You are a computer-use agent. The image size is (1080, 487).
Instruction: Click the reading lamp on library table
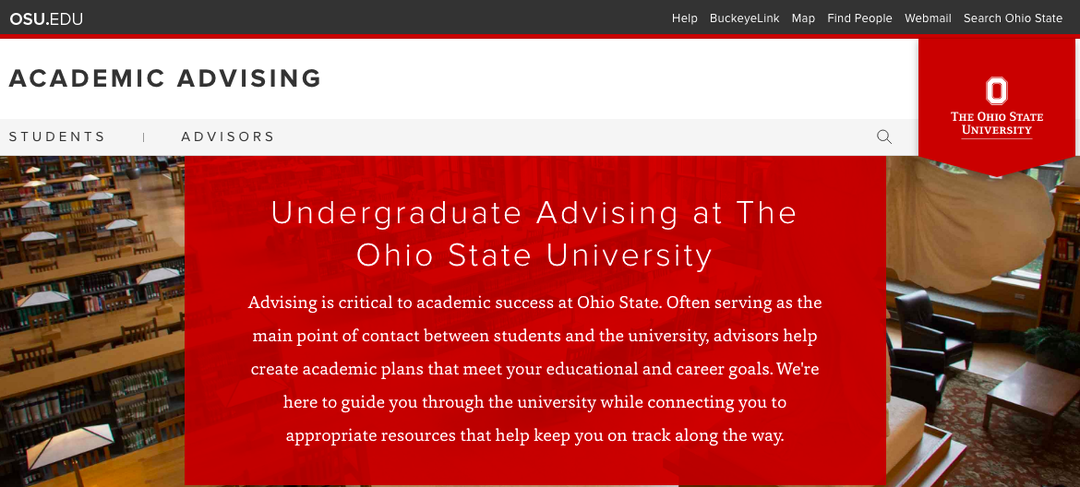point(72,438)
